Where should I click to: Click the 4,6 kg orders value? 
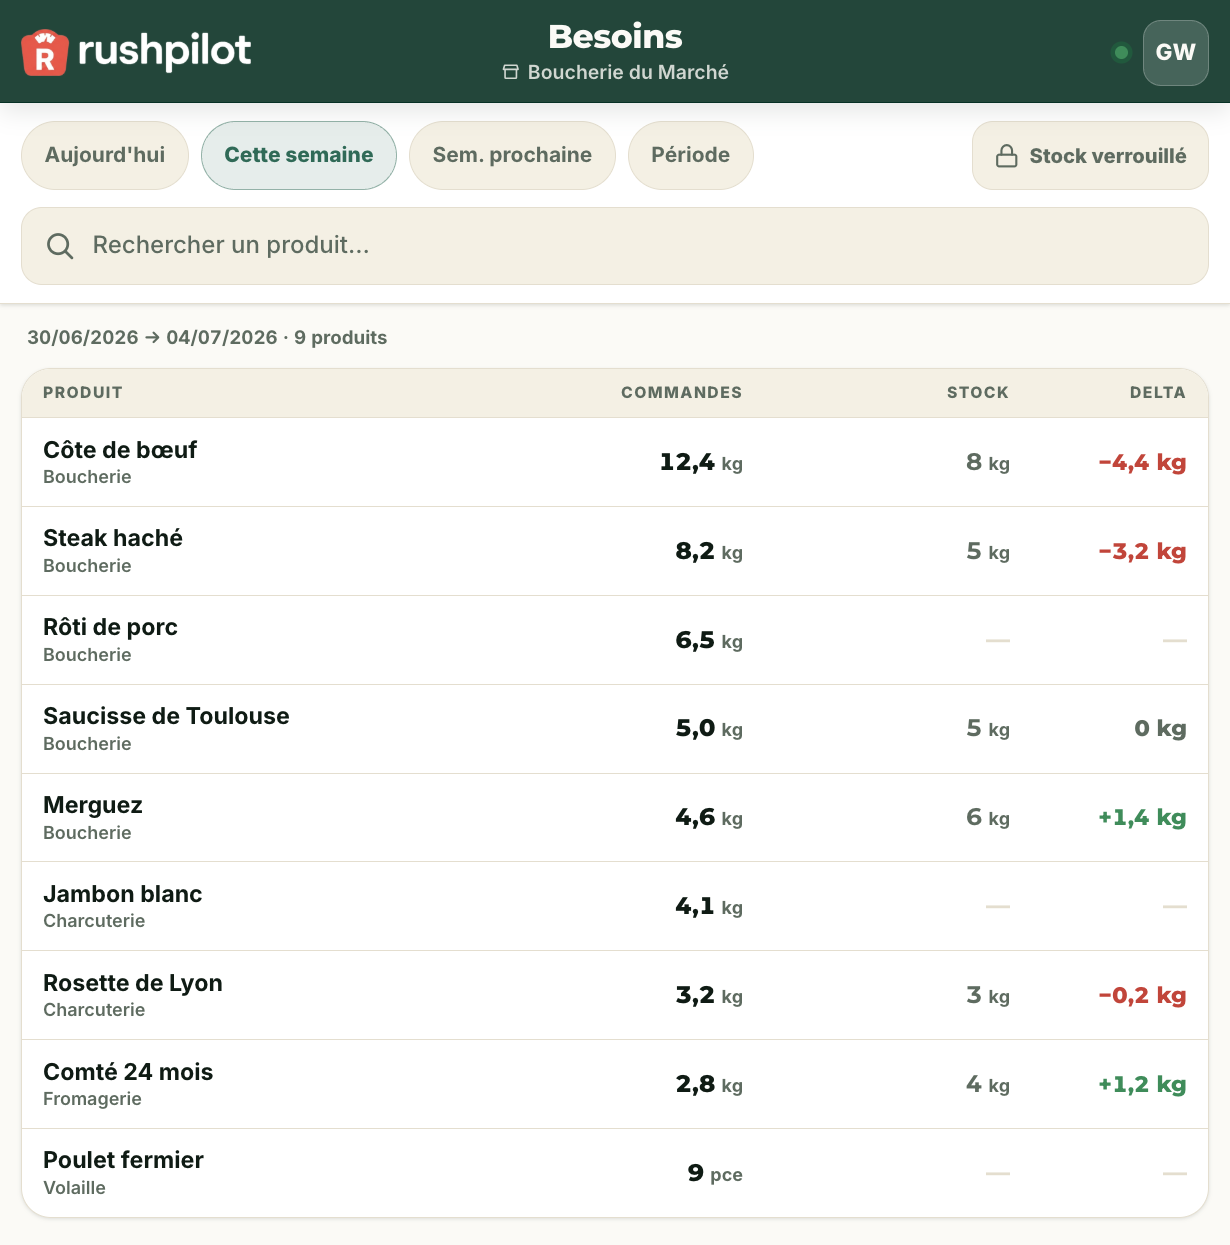709,818
